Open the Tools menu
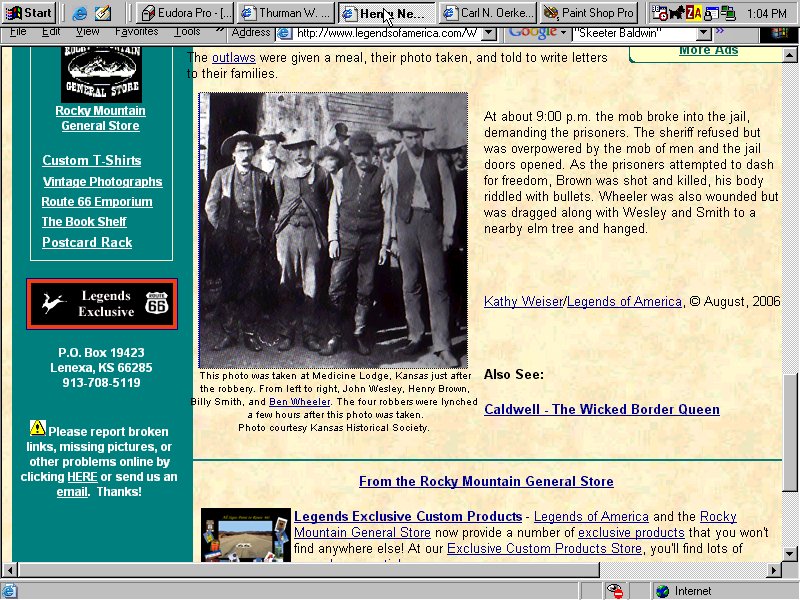Viewport: 800px width, 600px height. (187, 32)
